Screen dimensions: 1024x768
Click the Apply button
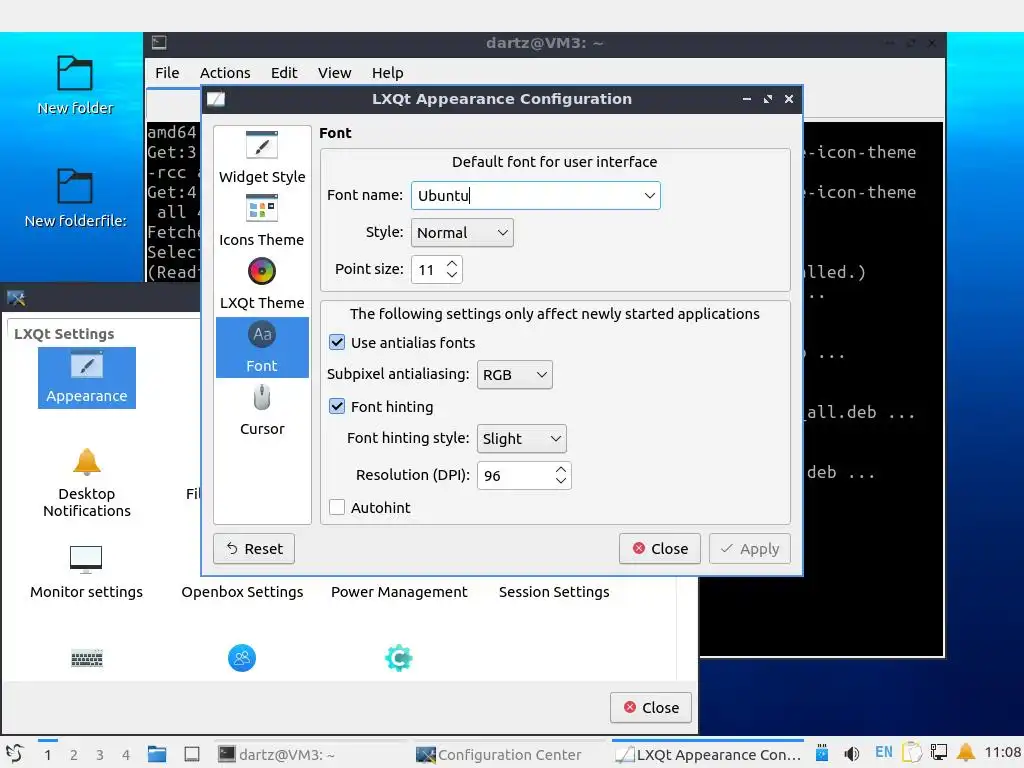(750, 549)
